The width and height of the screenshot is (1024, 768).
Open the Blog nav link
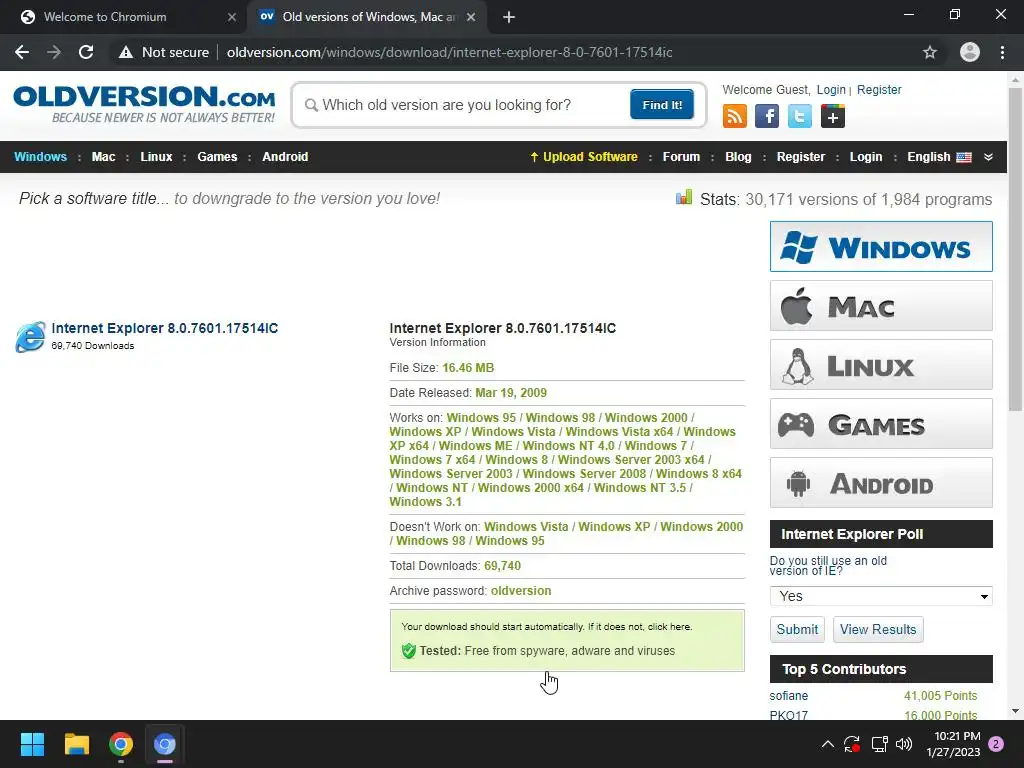[738, 157]
